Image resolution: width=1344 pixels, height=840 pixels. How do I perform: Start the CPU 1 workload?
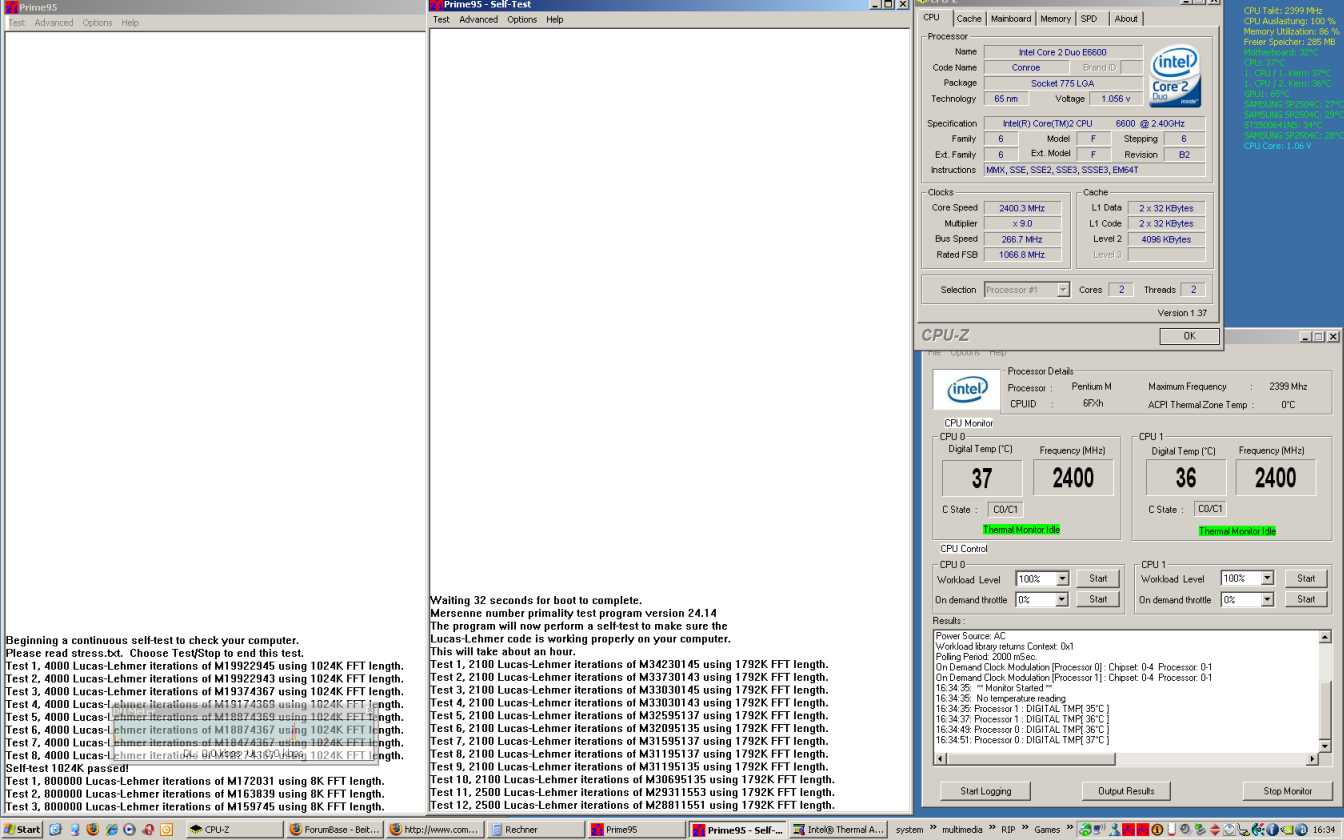[1306, 579]
